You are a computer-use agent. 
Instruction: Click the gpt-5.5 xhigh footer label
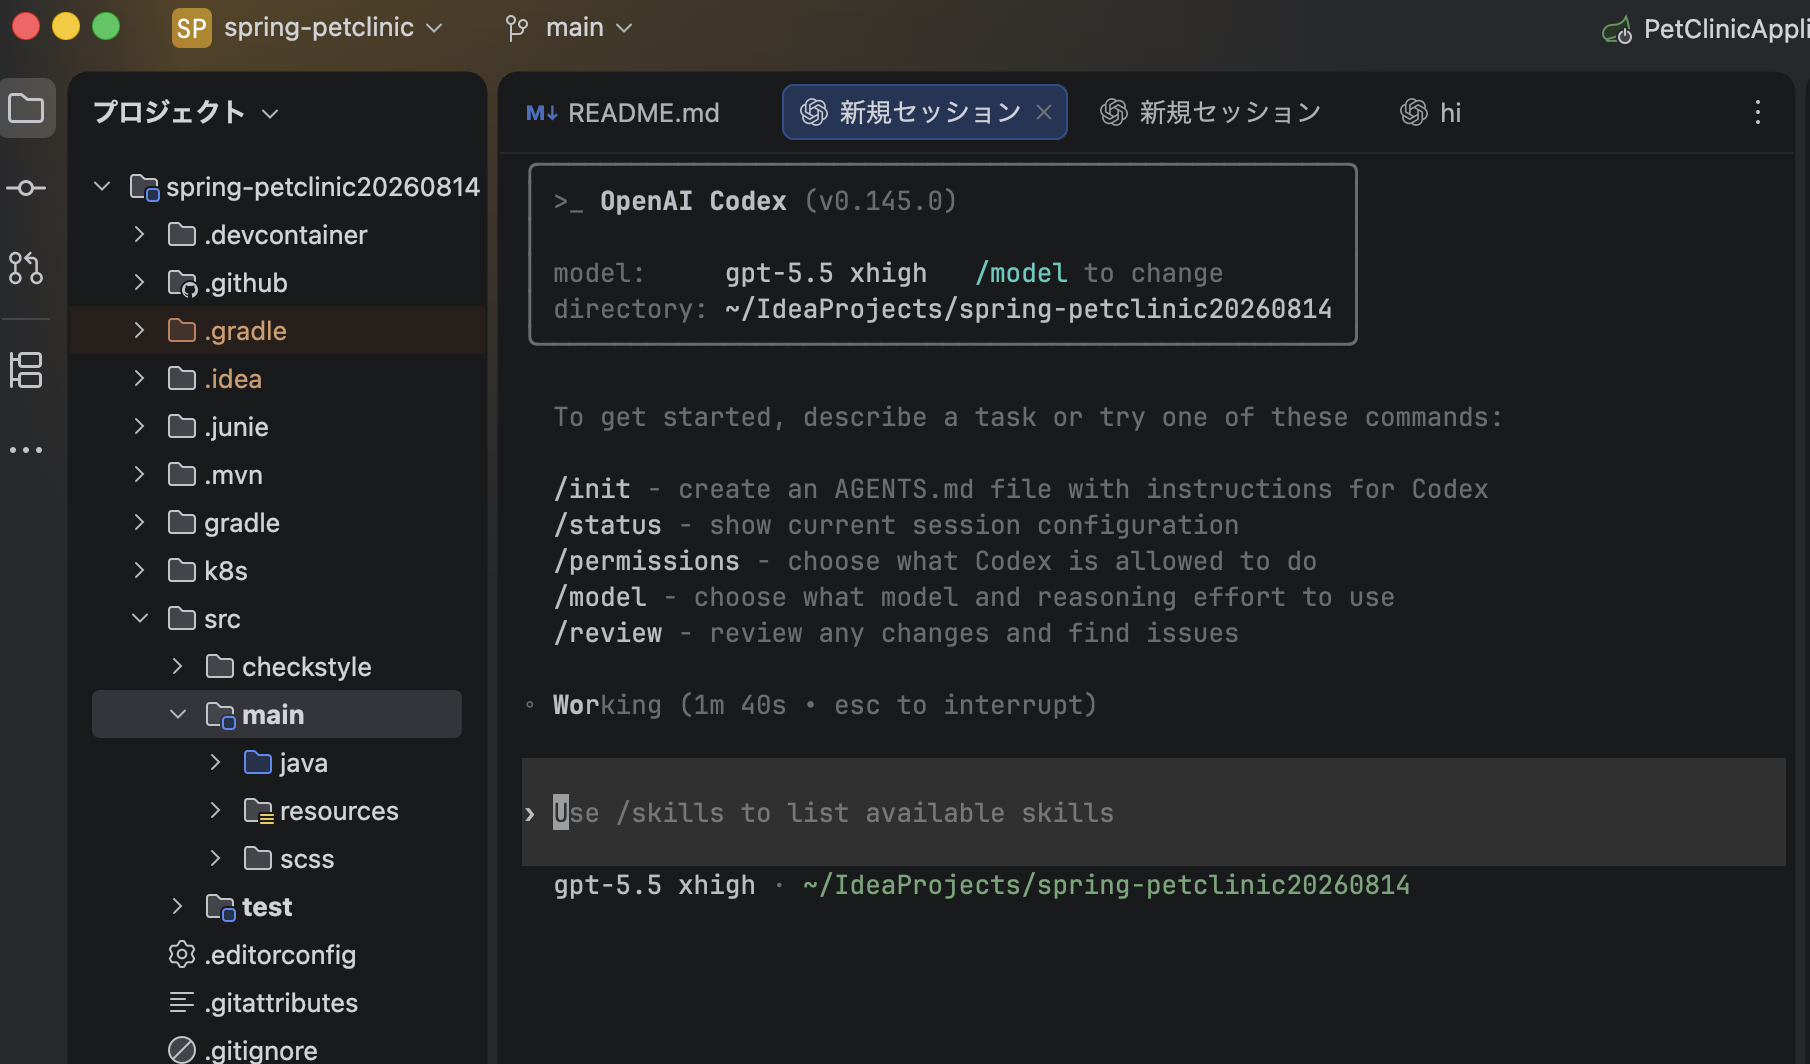(655, 885)
